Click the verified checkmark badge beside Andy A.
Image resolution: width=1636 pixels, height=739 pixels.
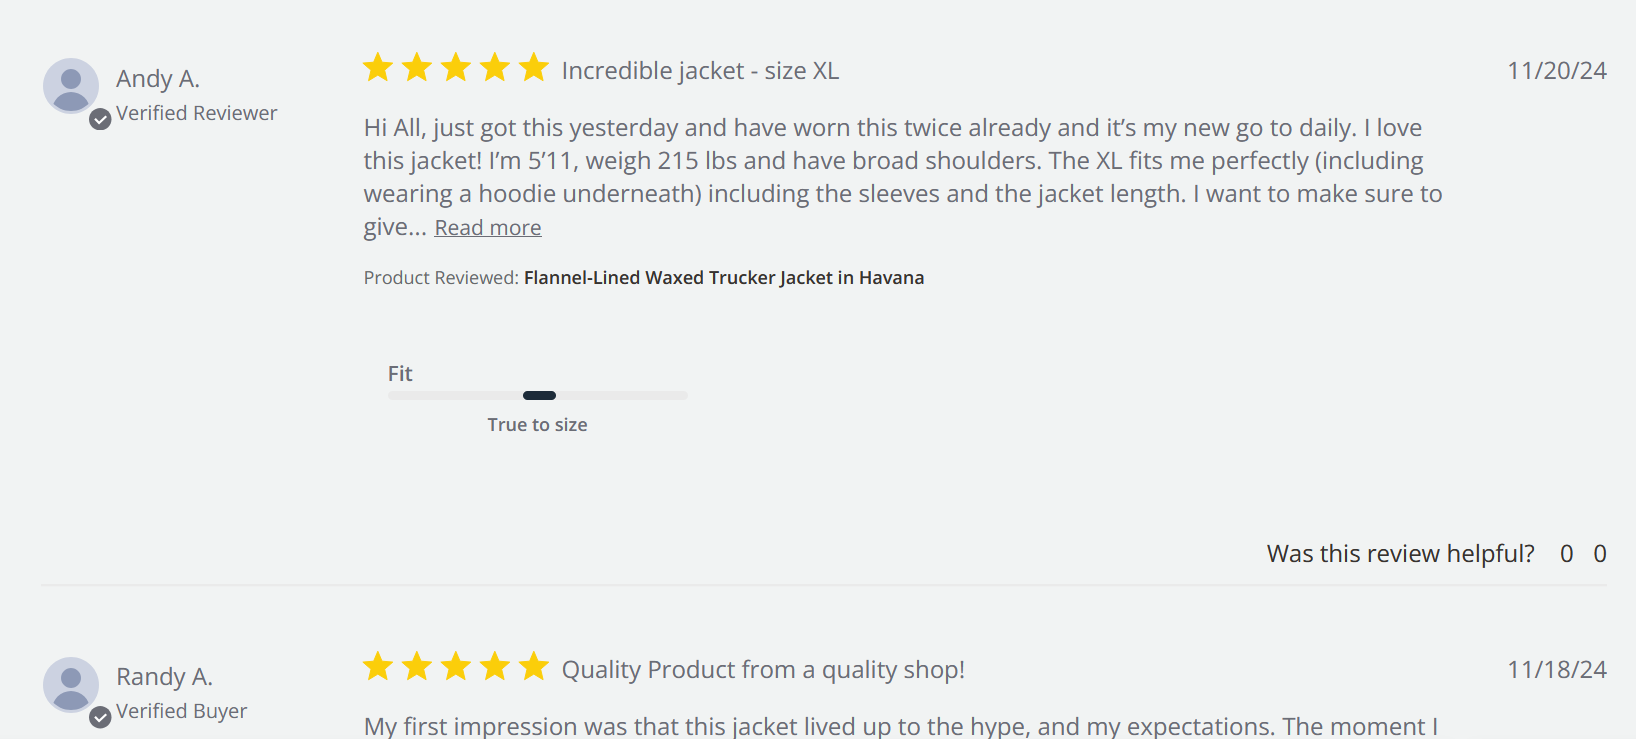click(100, 120)
